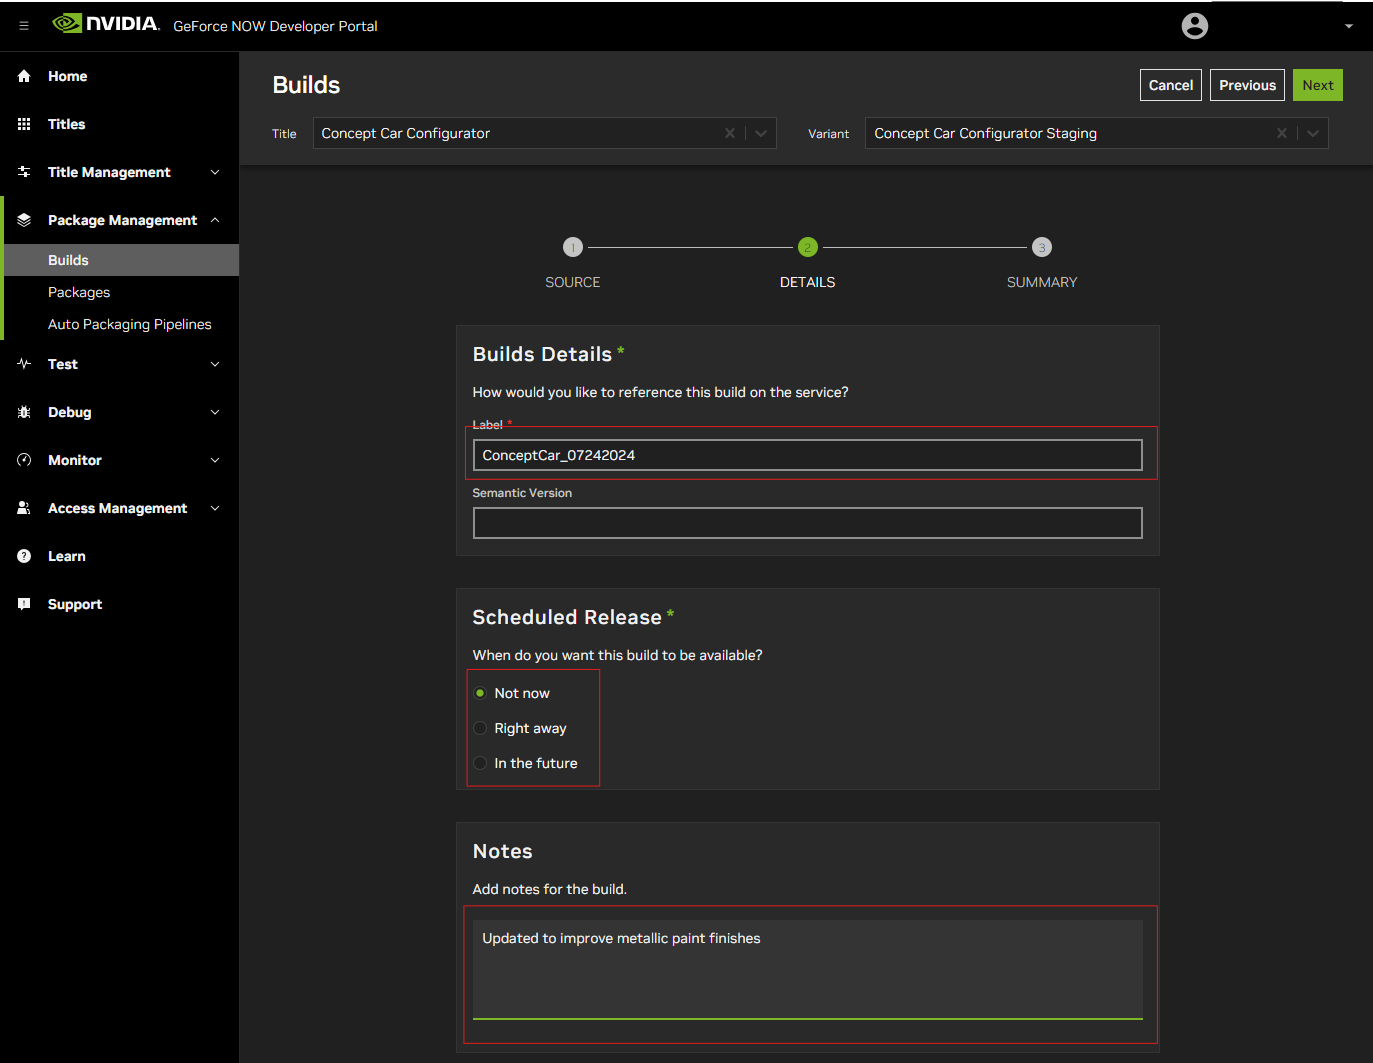1373x1063 pixels.
Task: Expand the Monitor section chevron
Action: 215,460
